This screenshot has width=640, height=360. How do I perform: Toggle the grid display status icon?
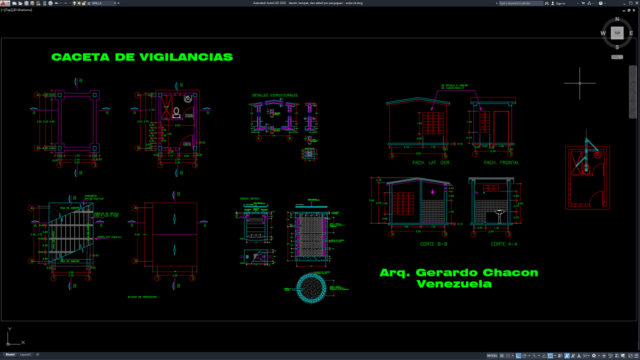tap(502, 356)
